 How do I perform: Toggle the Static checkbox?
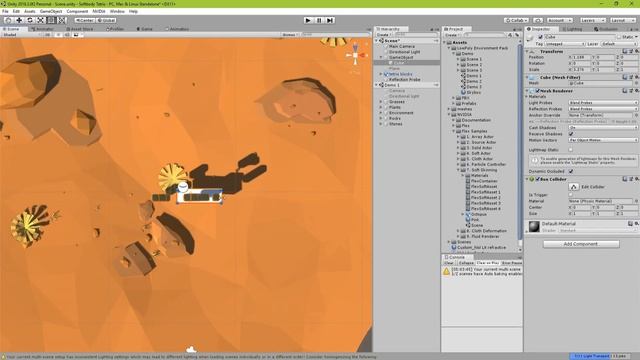[x=619, y=37]
